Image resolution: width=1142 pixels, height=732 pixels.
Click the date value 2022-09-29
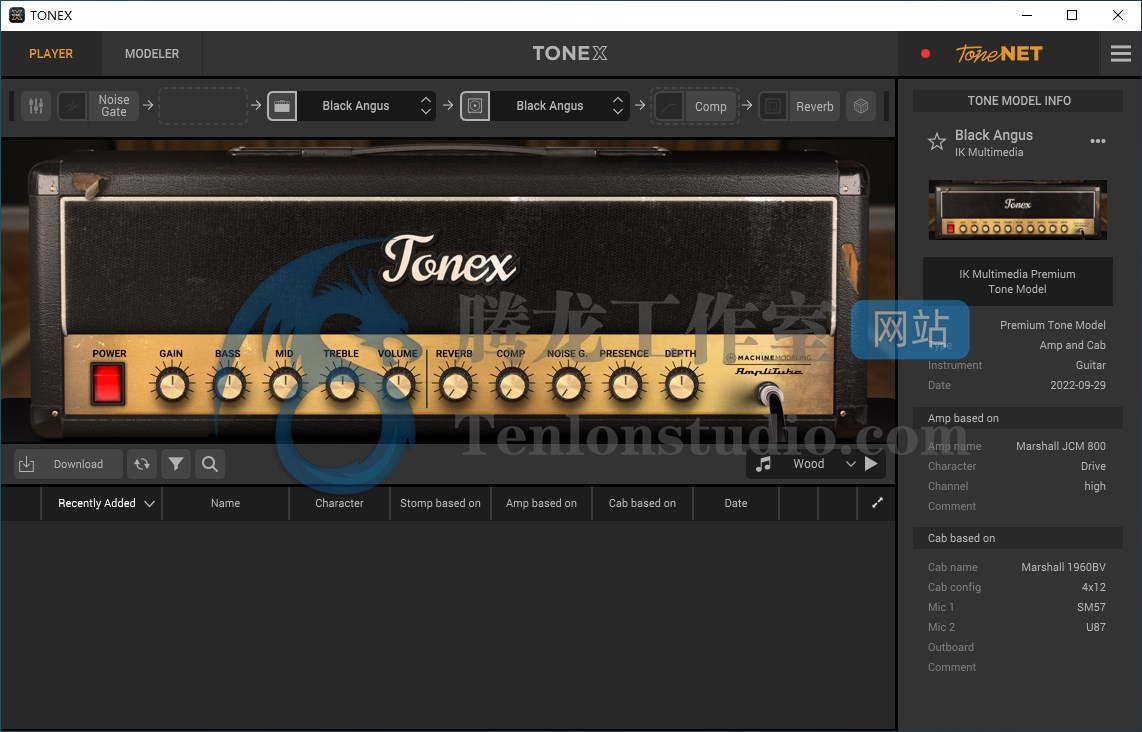point(1078,385)
